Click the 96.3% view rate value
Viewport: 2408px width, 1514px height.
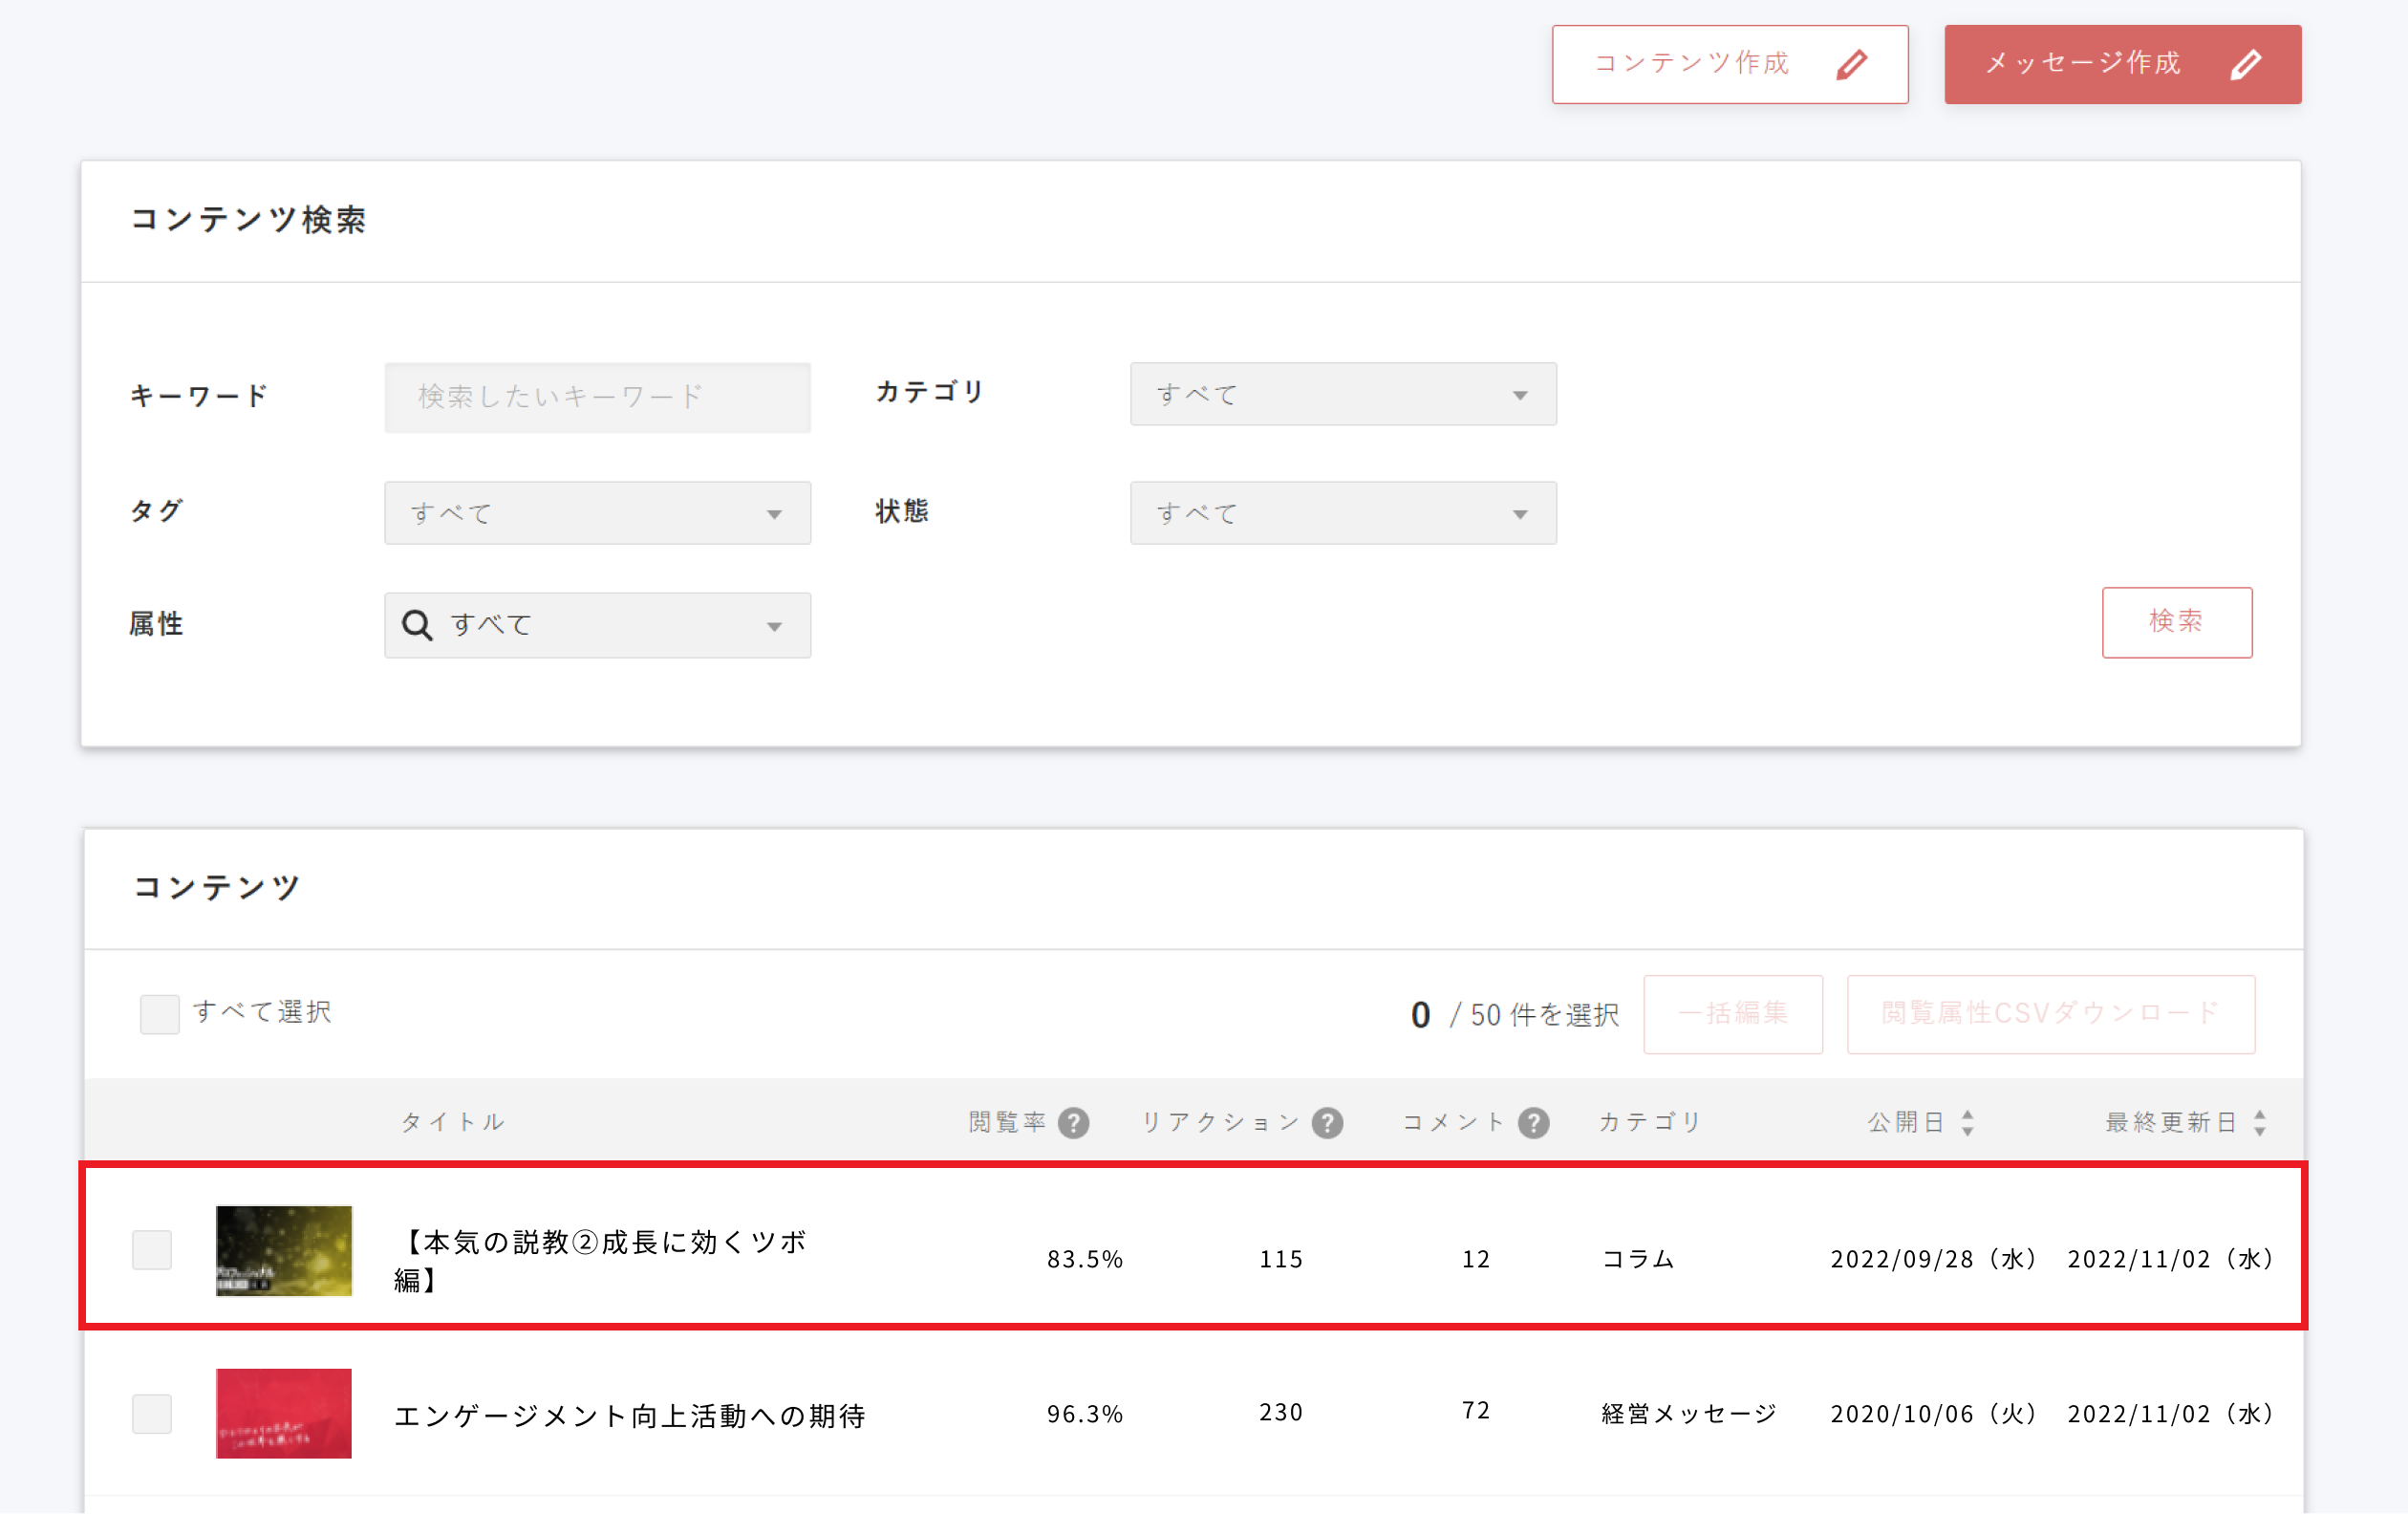[1084, 1414]
